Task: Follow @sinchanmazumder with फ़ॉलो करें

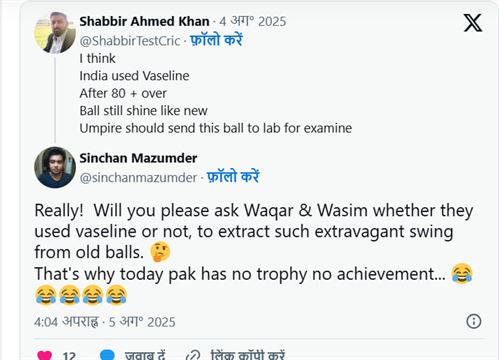Action: 233,177
